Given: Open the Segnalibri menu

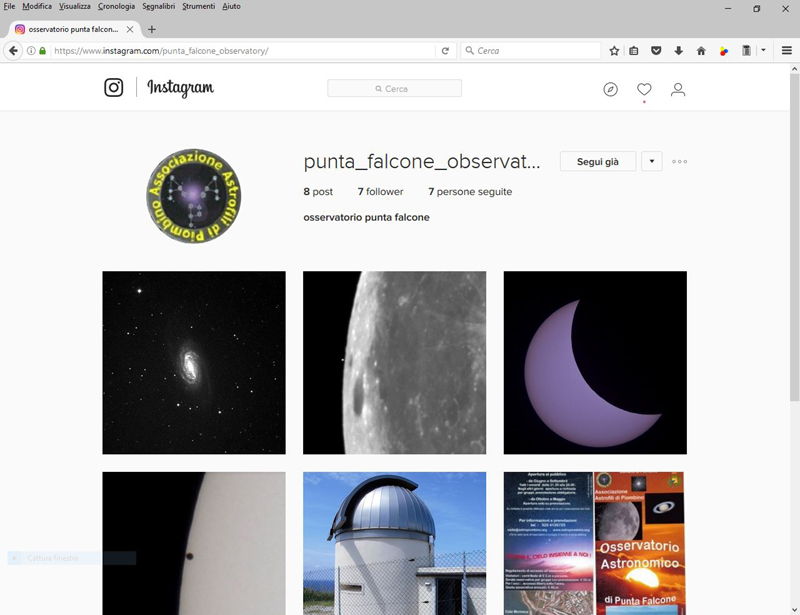Looking at the screenshot, I should (x=159, y=7).
